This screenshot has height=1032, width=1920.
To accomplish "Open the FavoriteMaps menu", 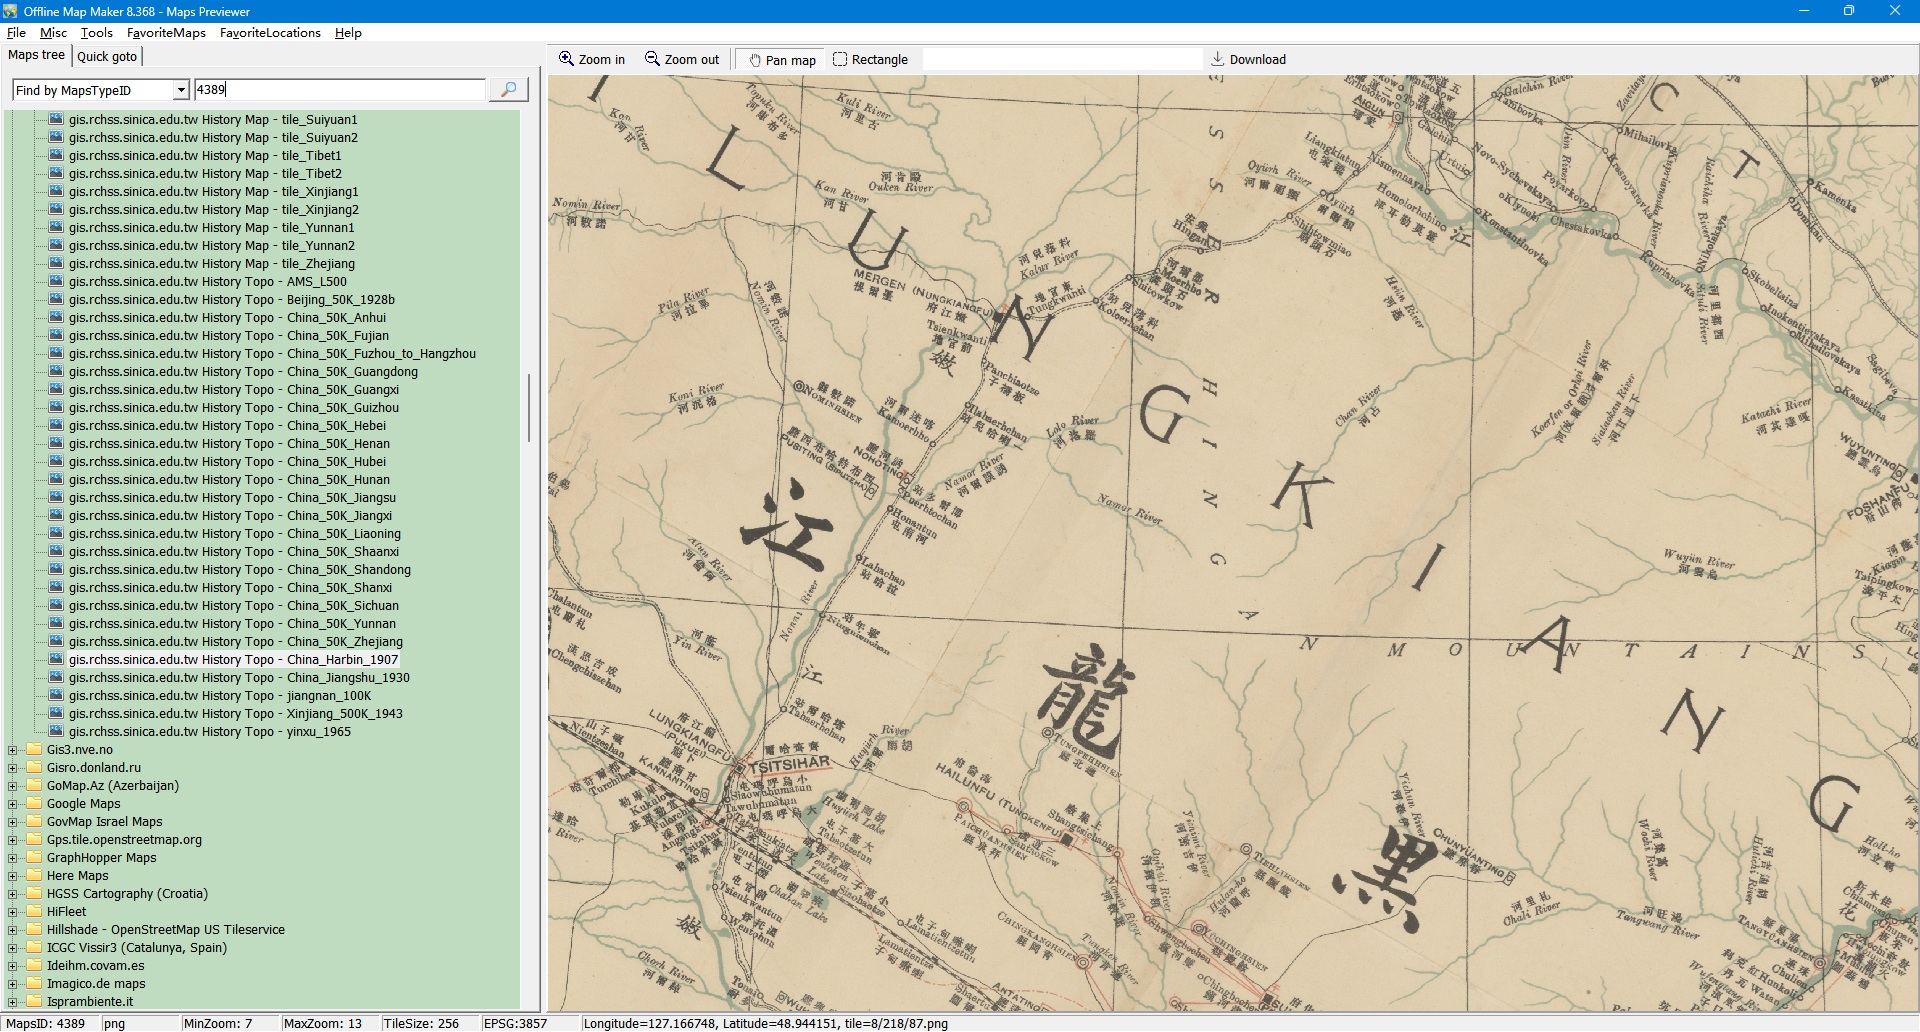I will 166,33.
